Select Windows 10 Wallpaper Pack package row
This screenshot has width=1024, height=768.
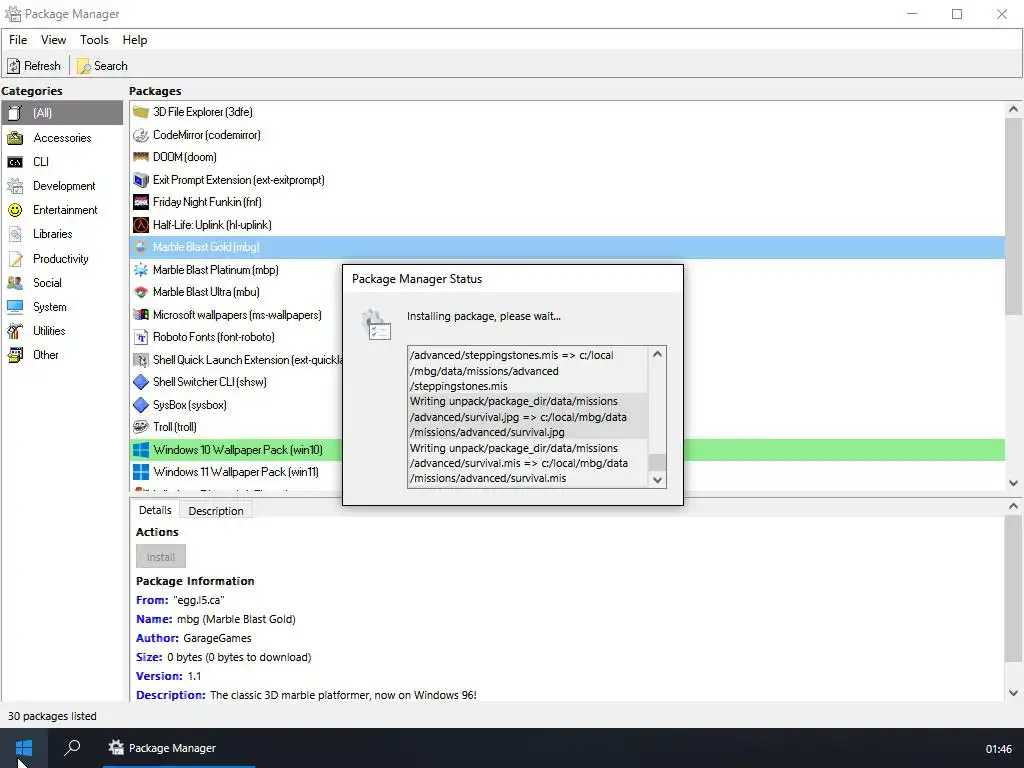(567, 450)
